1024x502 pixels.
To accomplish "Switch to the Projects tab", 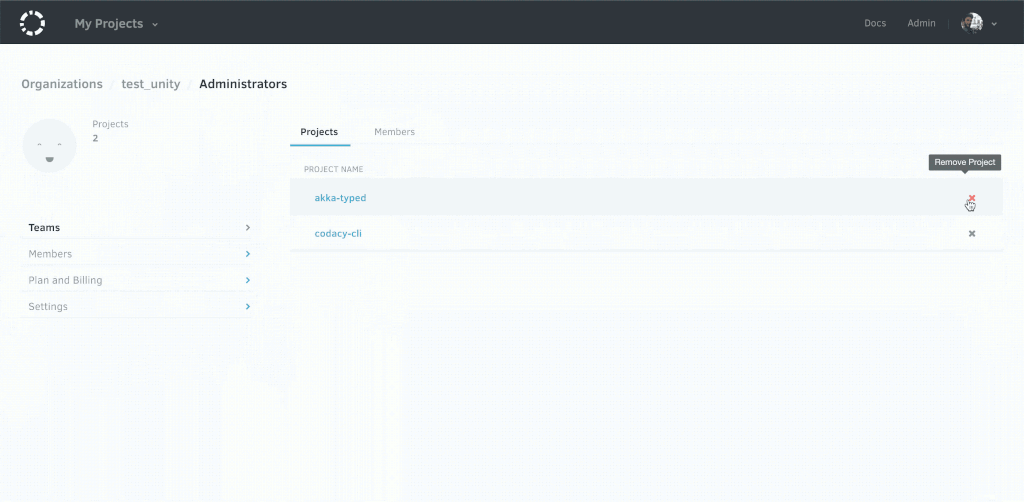I will click(x=319, y=132).
